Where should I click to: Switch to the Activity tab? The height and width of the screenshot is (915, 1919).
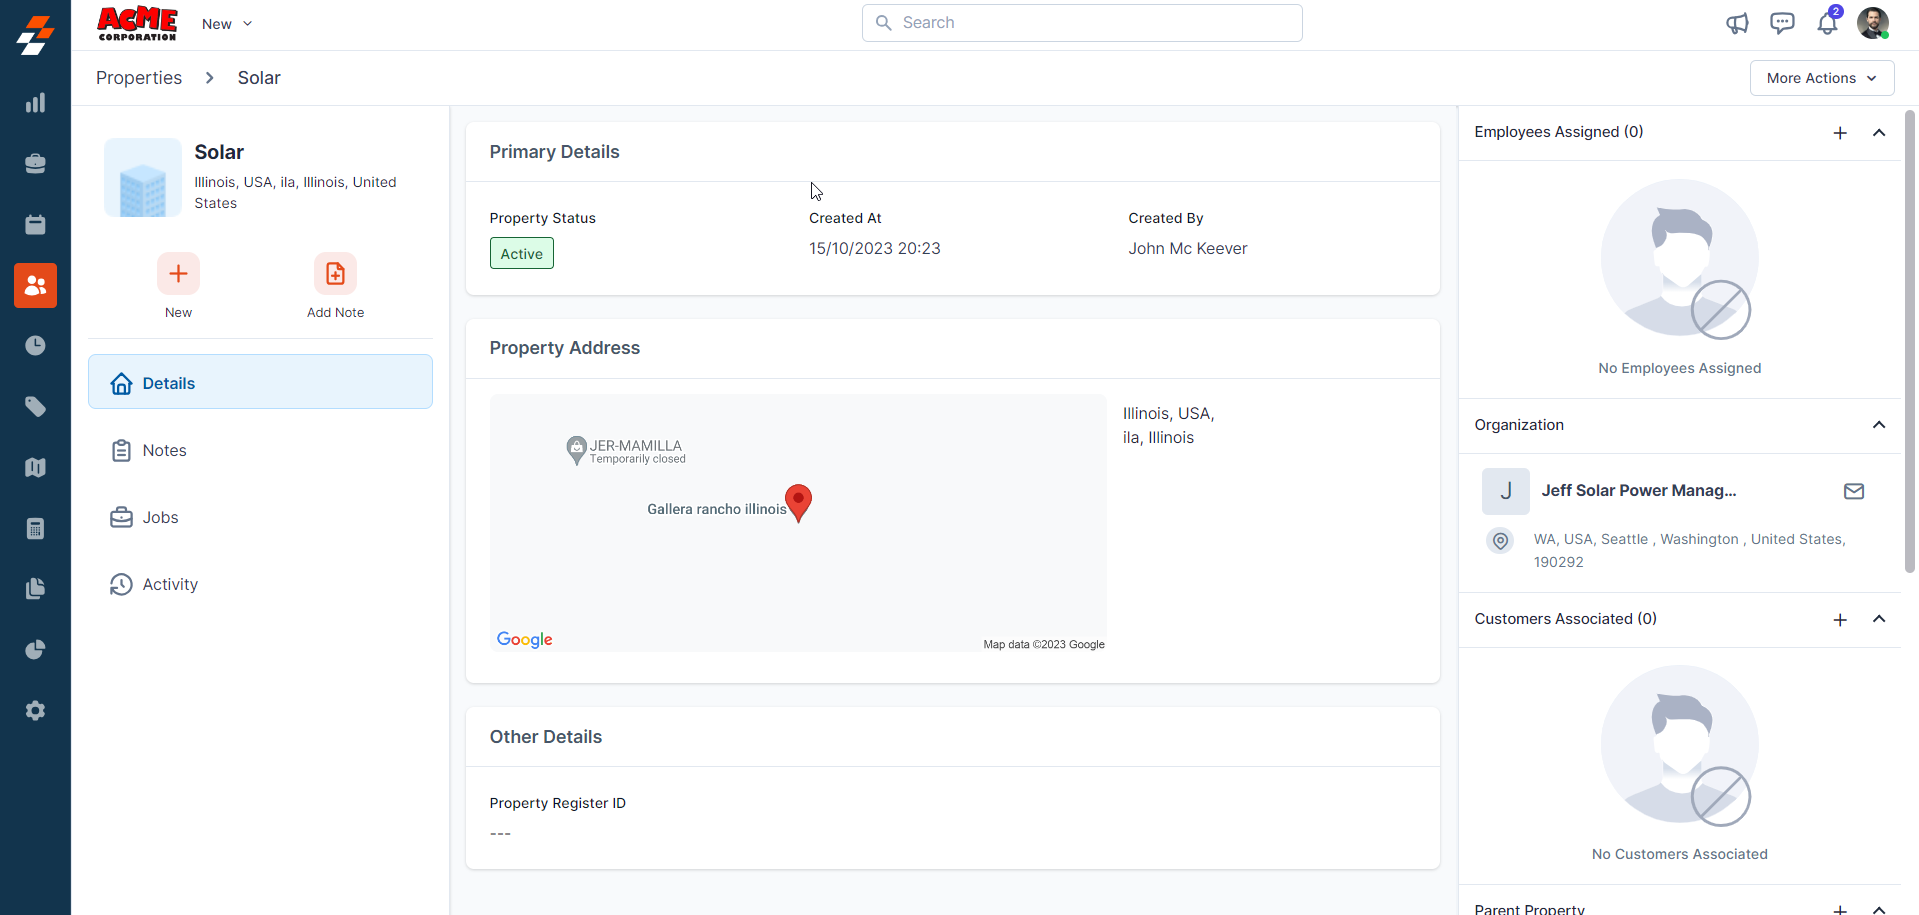[260, 584]
